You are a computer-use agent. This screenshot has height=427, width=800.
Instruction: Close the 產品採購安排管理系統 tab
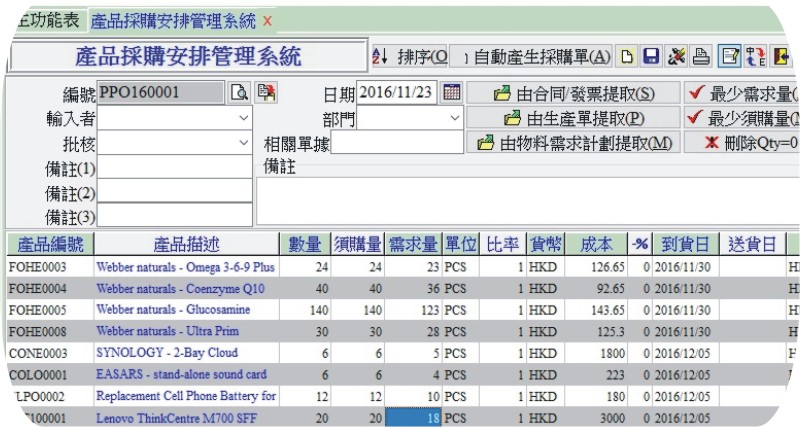point(267,21)
